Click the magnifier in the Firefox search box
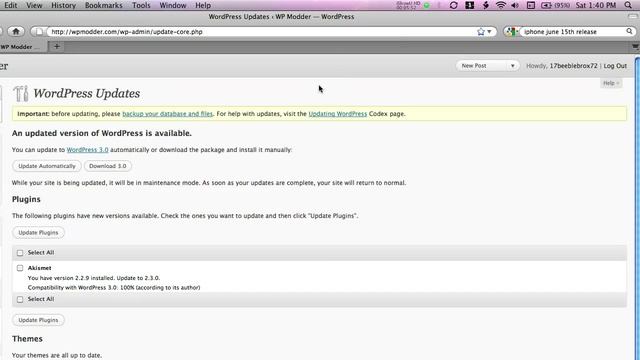Viewport: 640px width, 360px height. pos(629,31)
